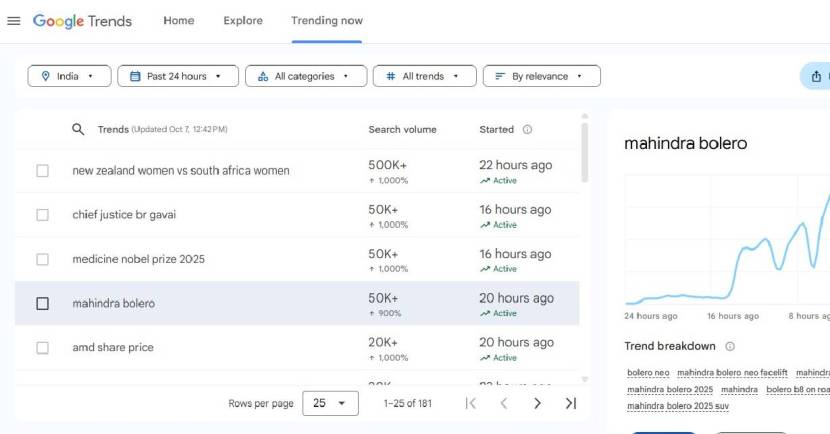The image size is (830, 434).
Task: Jump to the last page of results
Action: click(x=571, y=403)
